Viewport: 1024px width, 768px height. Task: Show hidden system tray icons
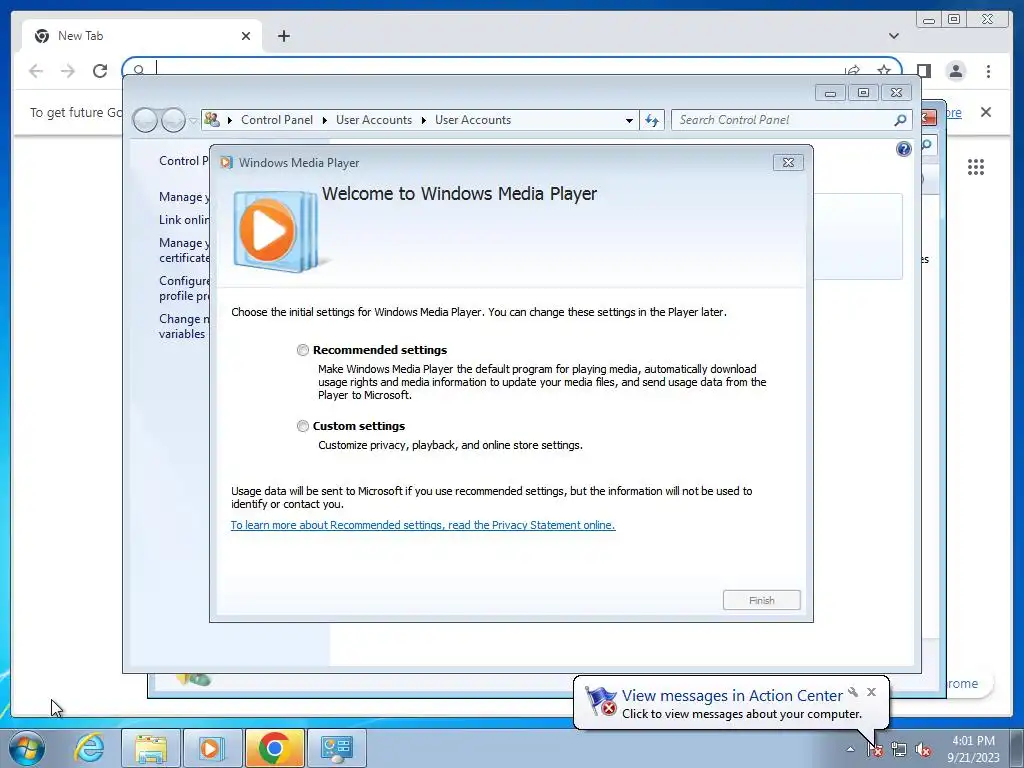point(850,749)
